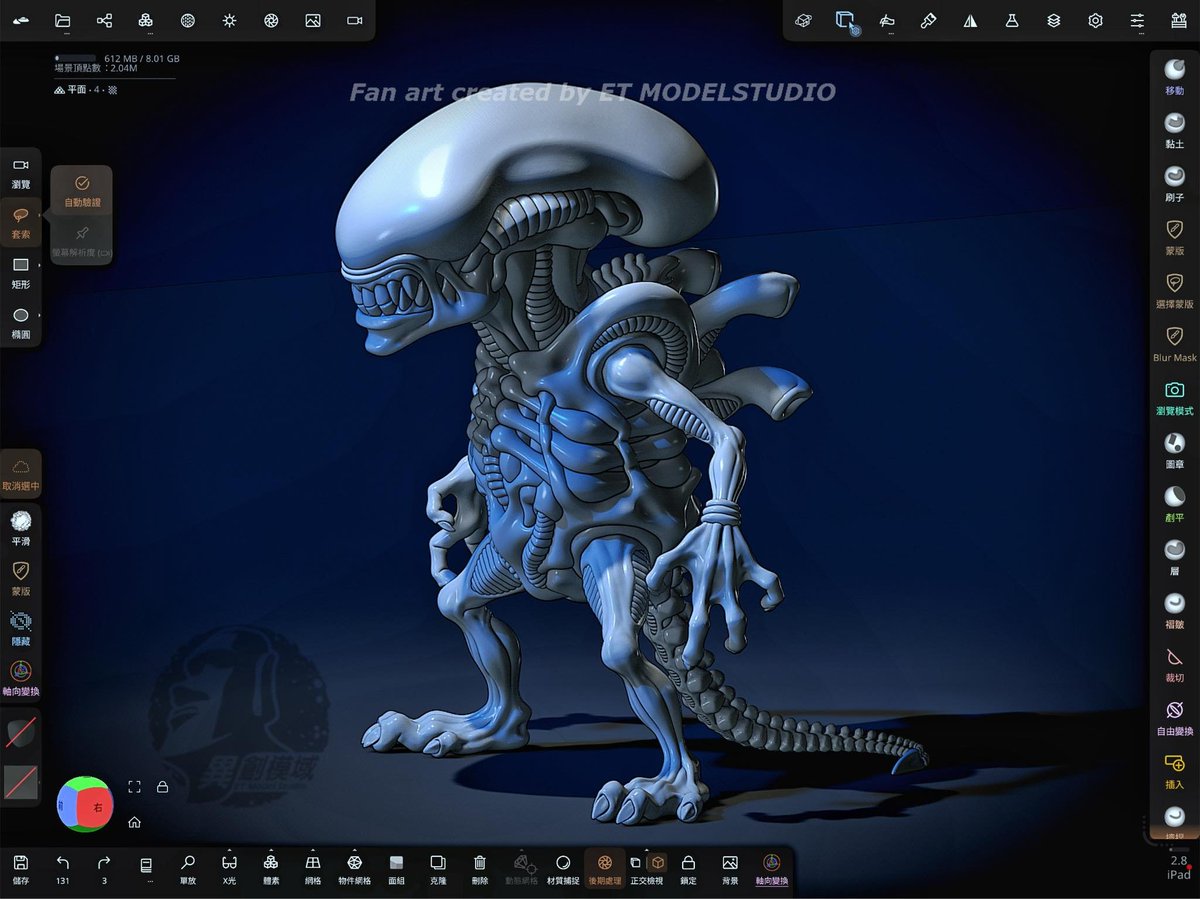Select the 黏土 clay tool
This screenshot has height=899, width=1200.
pyautogui.click(x=1175, y=129)
